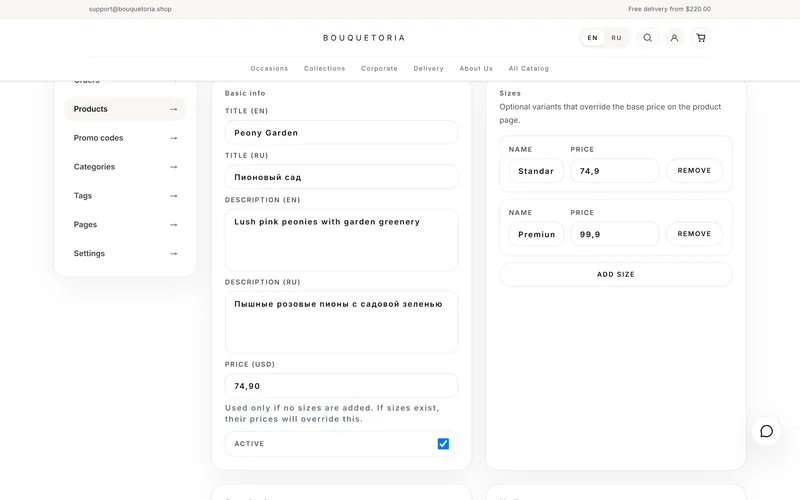Go to Tags in sidebar
Viewport: 800px width, 500px height.
(x=125, y=196)
